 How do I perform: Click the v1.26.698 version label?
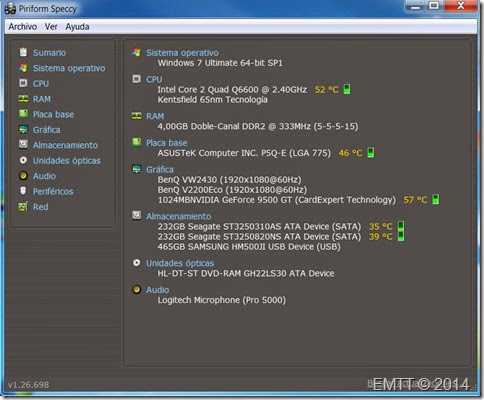[29, 385]
